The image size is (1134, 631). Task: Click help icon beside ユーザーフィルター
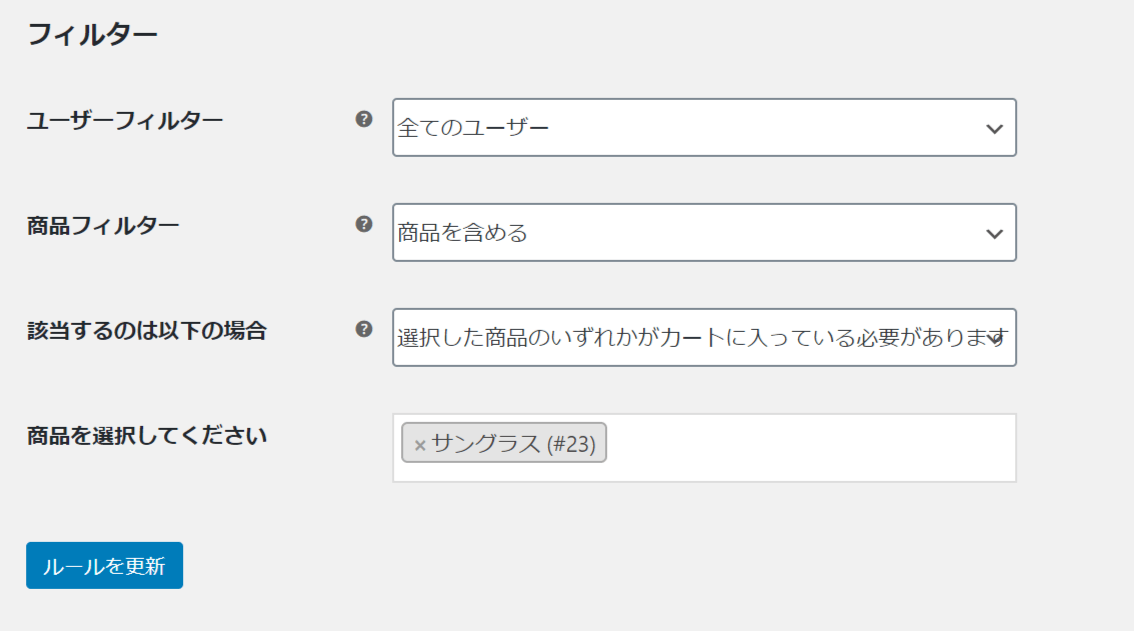pyautogui.click(x=364, y=119)
